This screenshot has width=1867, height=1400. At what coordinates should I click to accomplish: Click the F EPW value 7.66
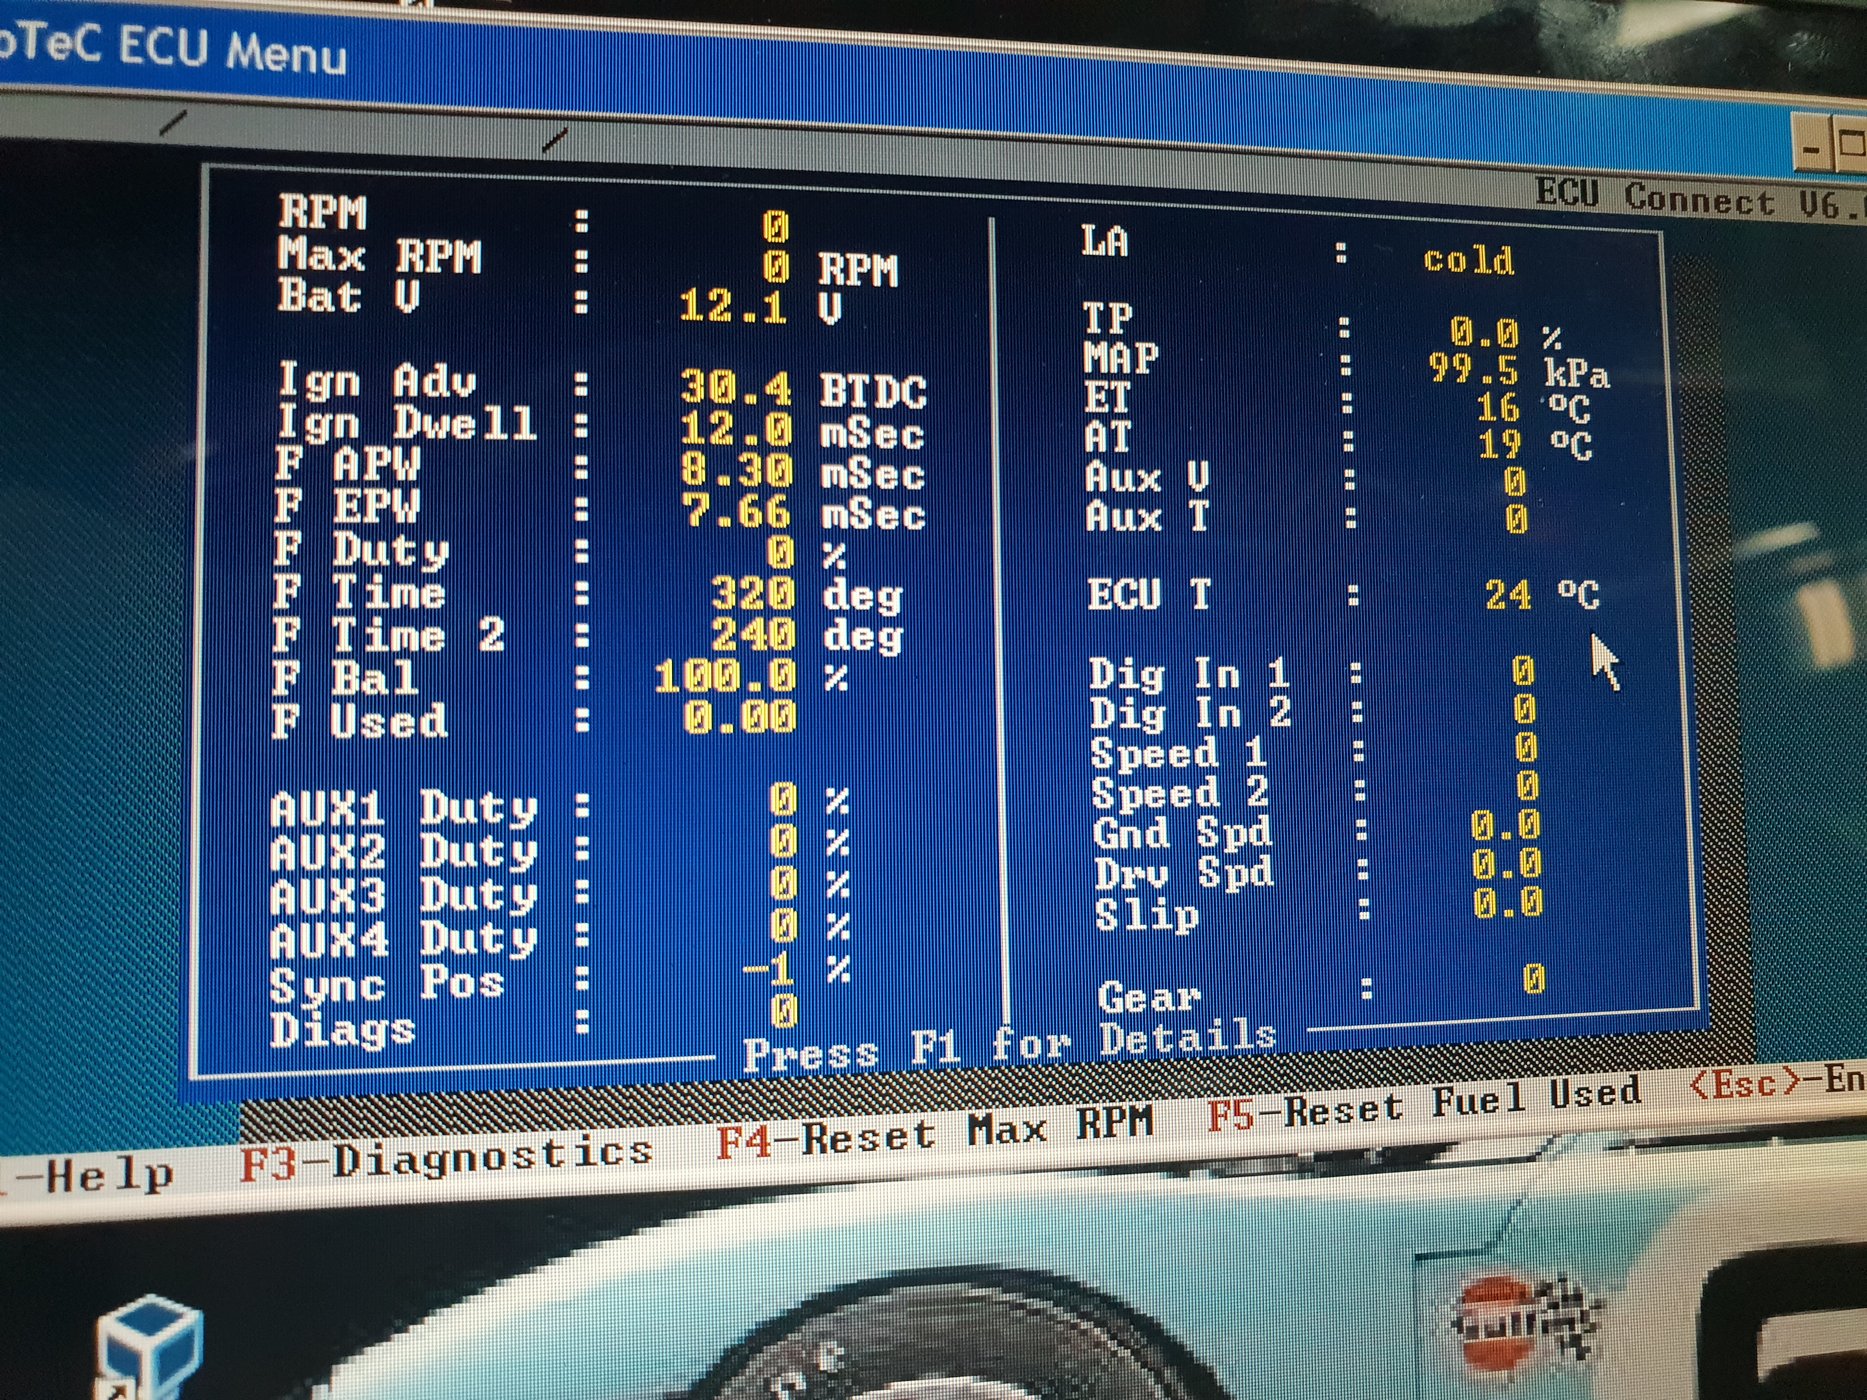[737, 511]
